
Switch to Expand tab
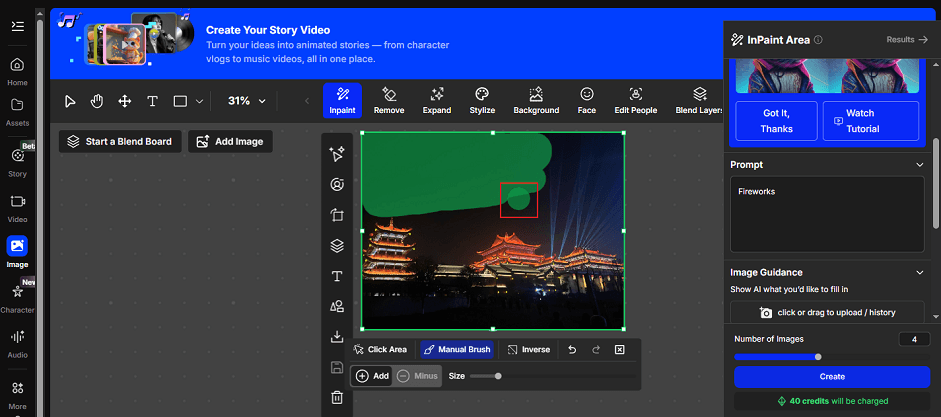(x=436, y=100)
